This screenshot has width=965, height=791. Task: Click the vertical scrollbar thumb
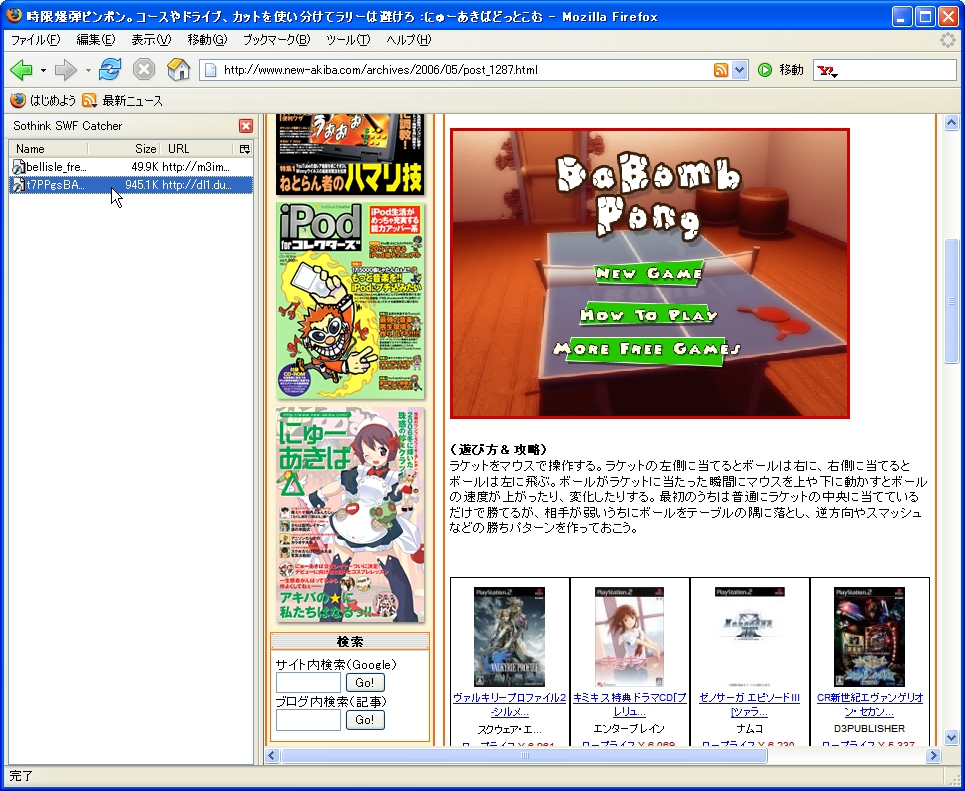951,301
